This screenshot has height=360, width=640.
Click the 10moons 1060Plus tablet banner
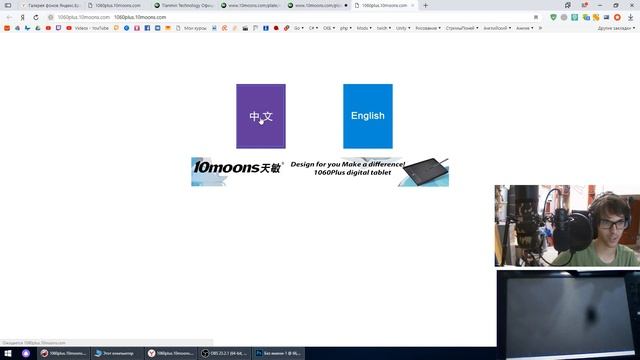coord(320,172)
